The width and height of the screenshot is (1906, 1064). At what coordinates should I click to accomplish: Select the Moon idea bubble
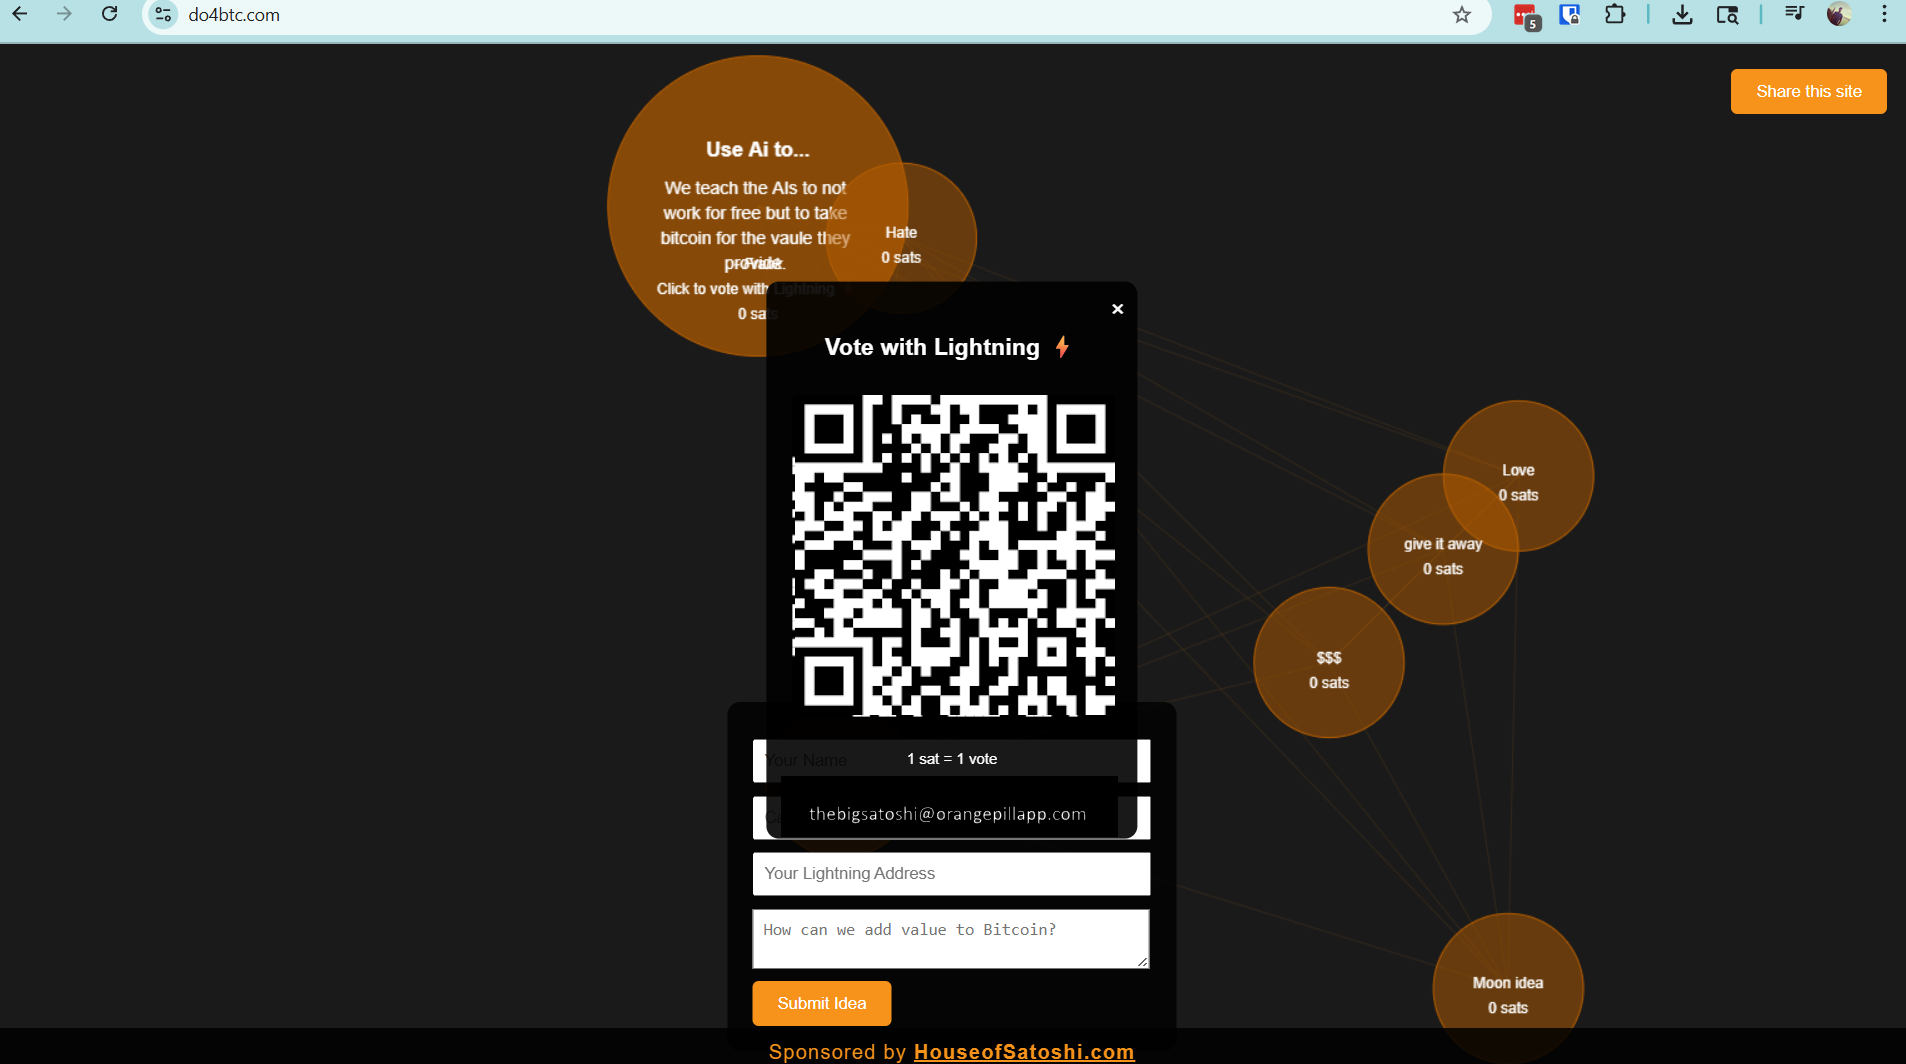(x=1508, y=990)
